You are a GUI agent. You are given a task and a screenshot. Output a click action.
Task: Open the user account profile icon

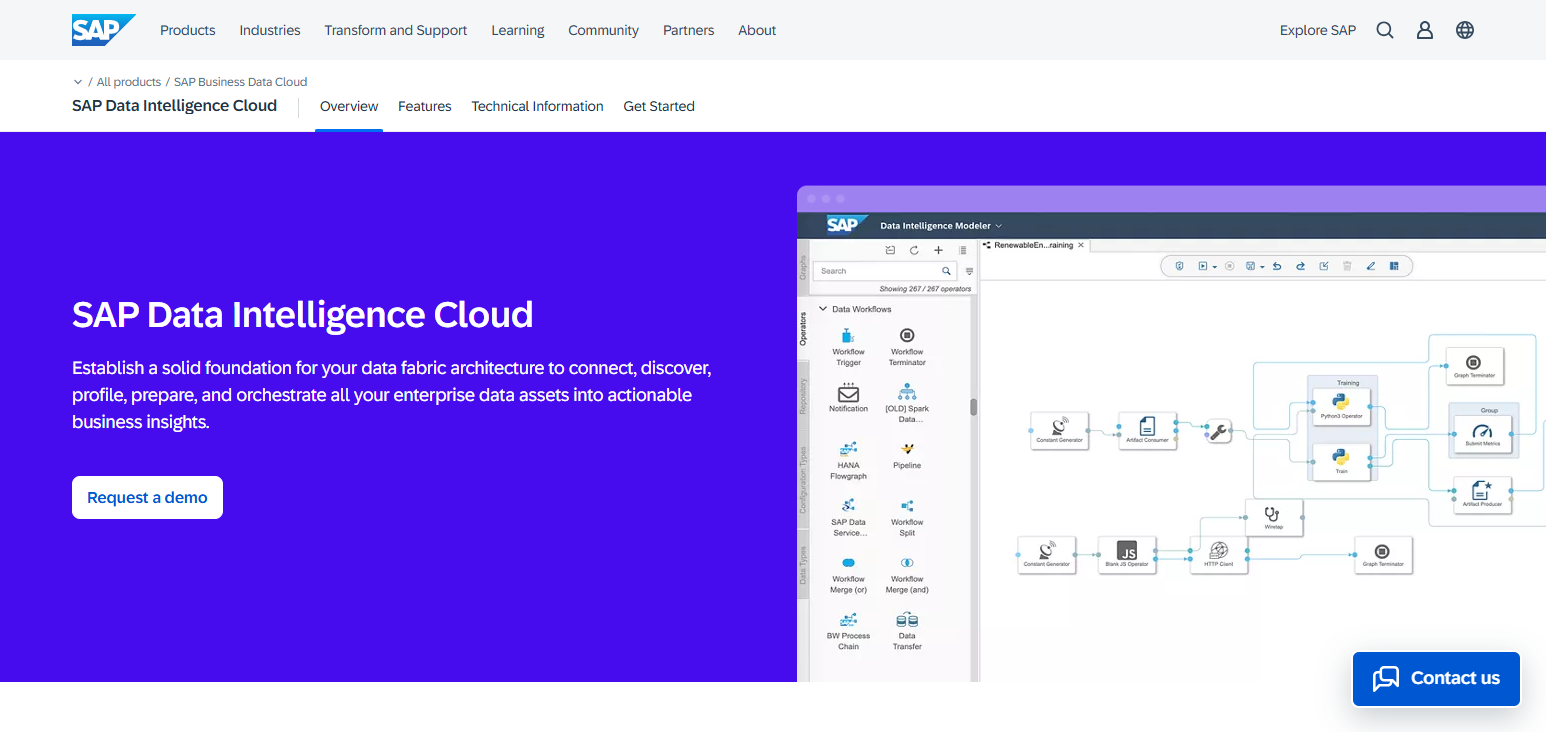click(1425, 30)
